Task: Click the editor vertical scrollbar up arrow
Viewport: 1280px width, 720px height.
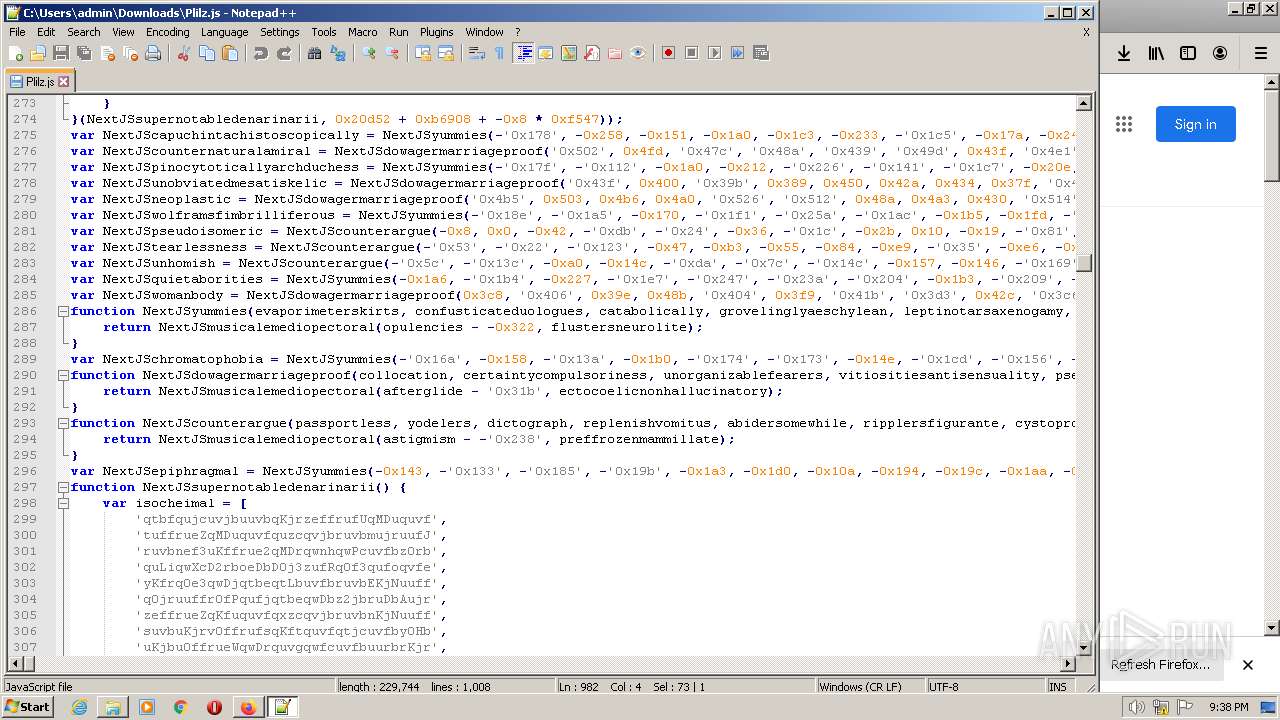Action: pyautogui.click(x=1084, y=103)
